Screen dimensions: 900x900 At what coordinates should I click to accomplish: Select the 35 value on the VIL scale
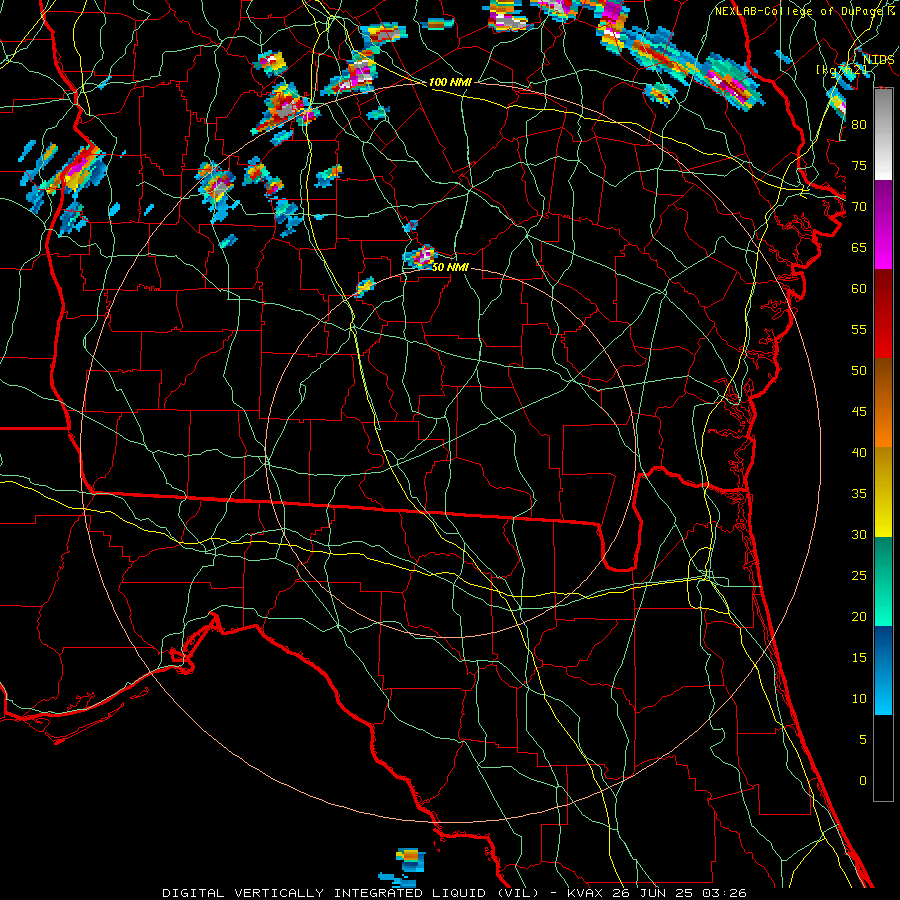pos(859,494)
